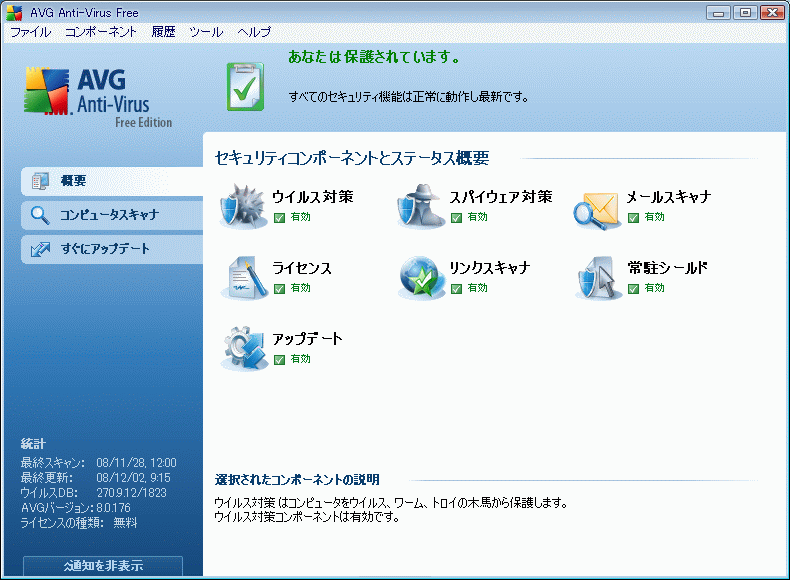This screenshot has height=580, width=790.
Task: Open the ツール menu
Action: [x=206, y=32]
